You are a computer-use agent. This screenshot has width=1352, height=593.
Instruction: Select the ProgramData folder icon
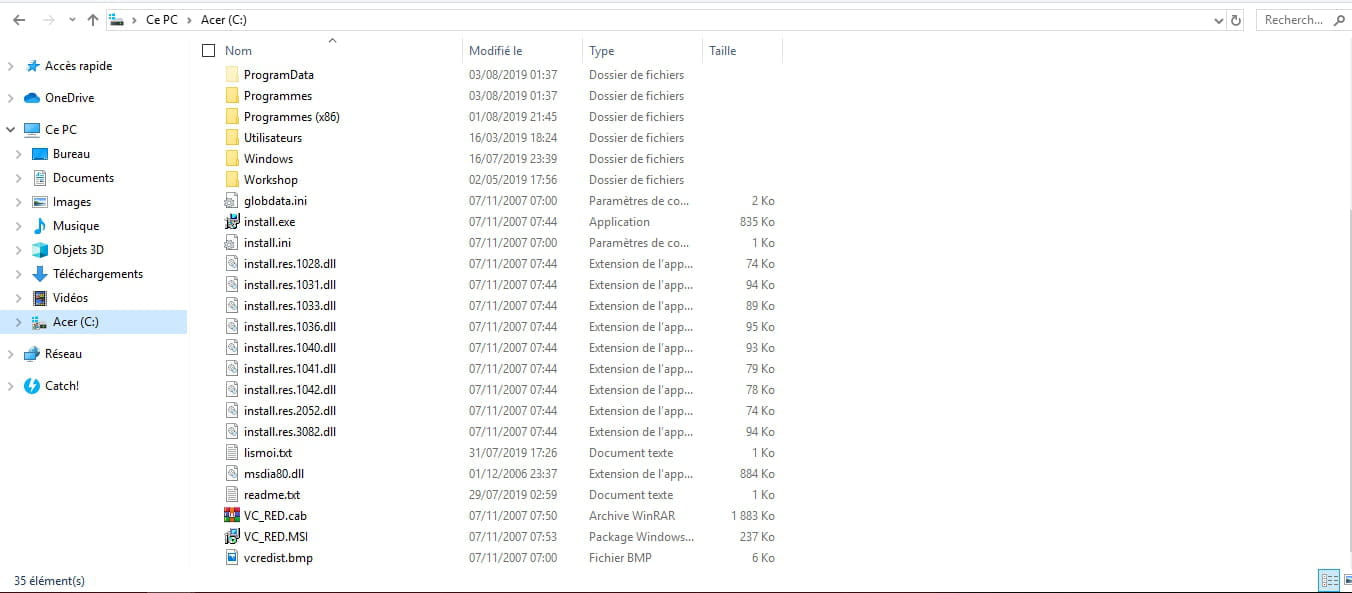coord(232,75)
